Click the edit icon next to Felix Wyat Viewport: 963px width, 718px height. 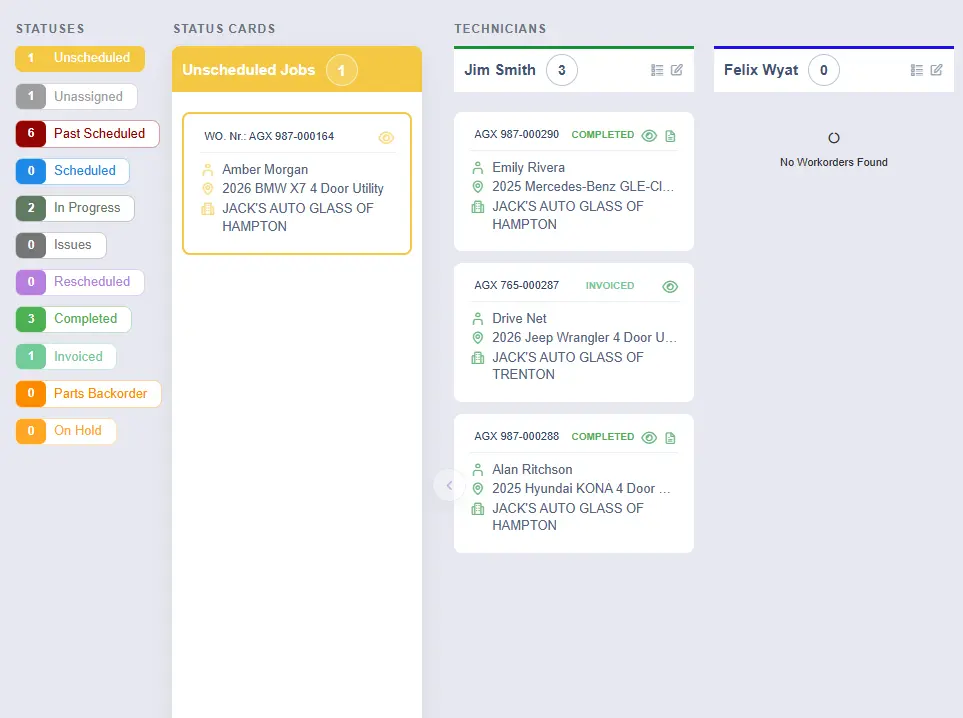937,70
